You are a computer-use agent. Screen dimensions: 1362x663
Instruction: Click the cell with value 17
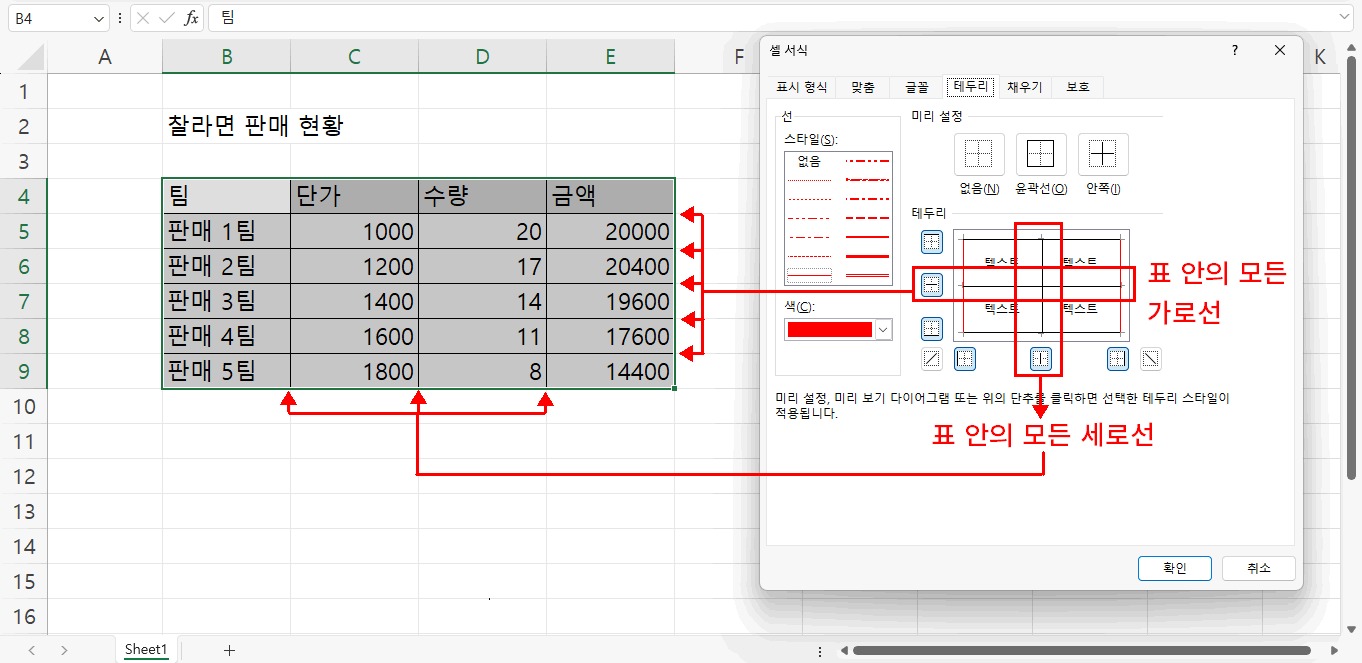(x=483, y=266)
